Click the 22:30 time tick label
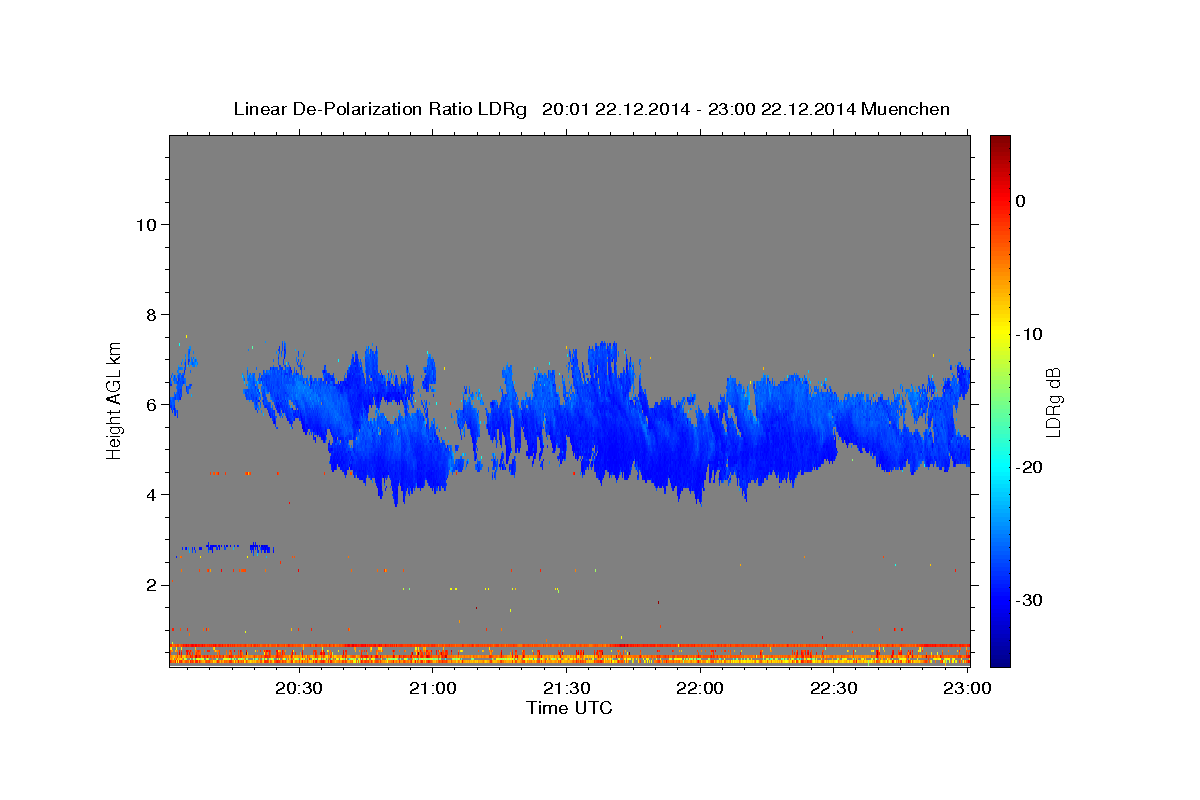The image size is (1200, 800). pyautogui.click(x=833, y=688)
